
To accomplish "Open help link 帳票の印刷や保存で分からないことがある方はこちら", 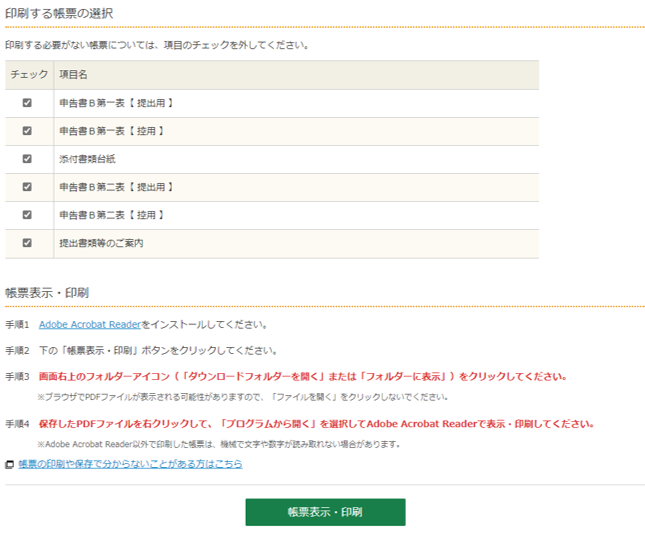I will coord(130,464).
